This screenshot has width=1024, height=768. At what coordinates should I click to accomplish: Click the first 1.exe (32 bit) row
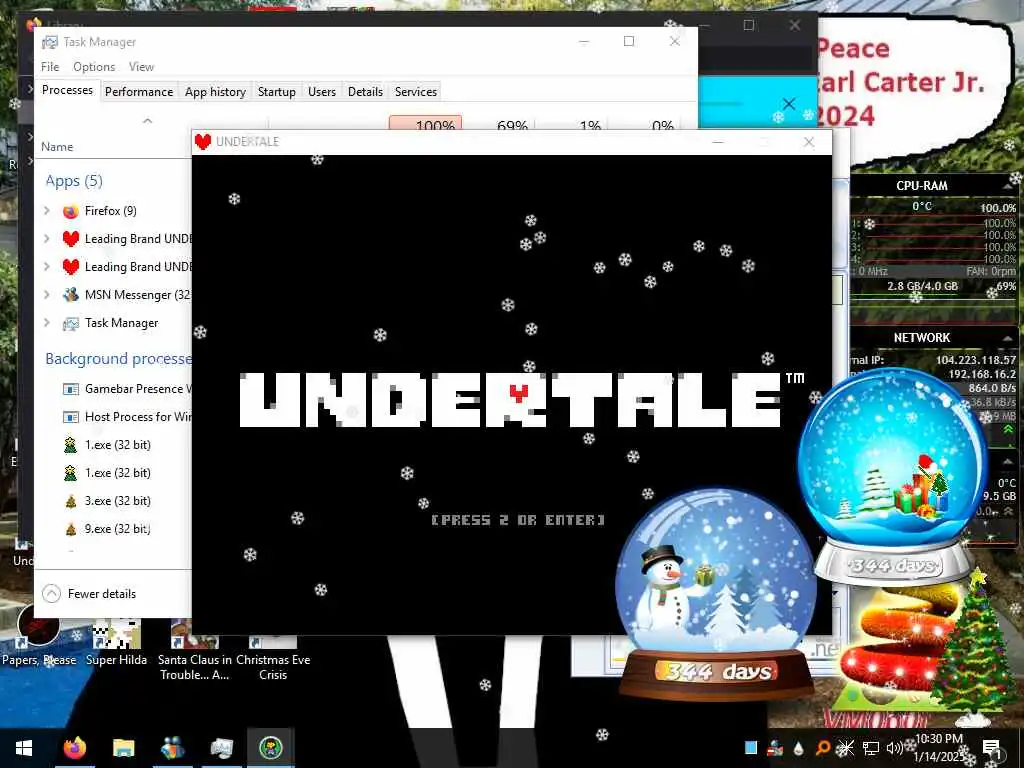[x=112, y=445]
